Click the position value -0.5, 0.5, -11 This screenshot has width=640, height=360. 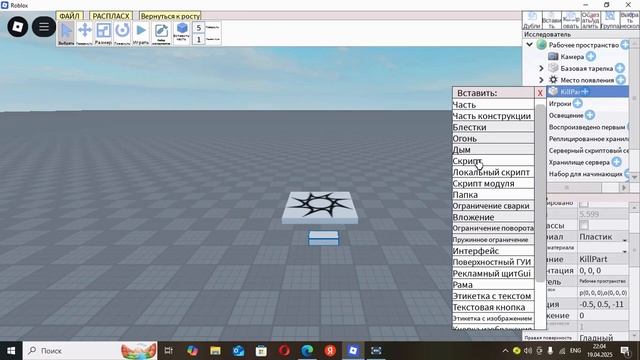(x=603, y=304)
